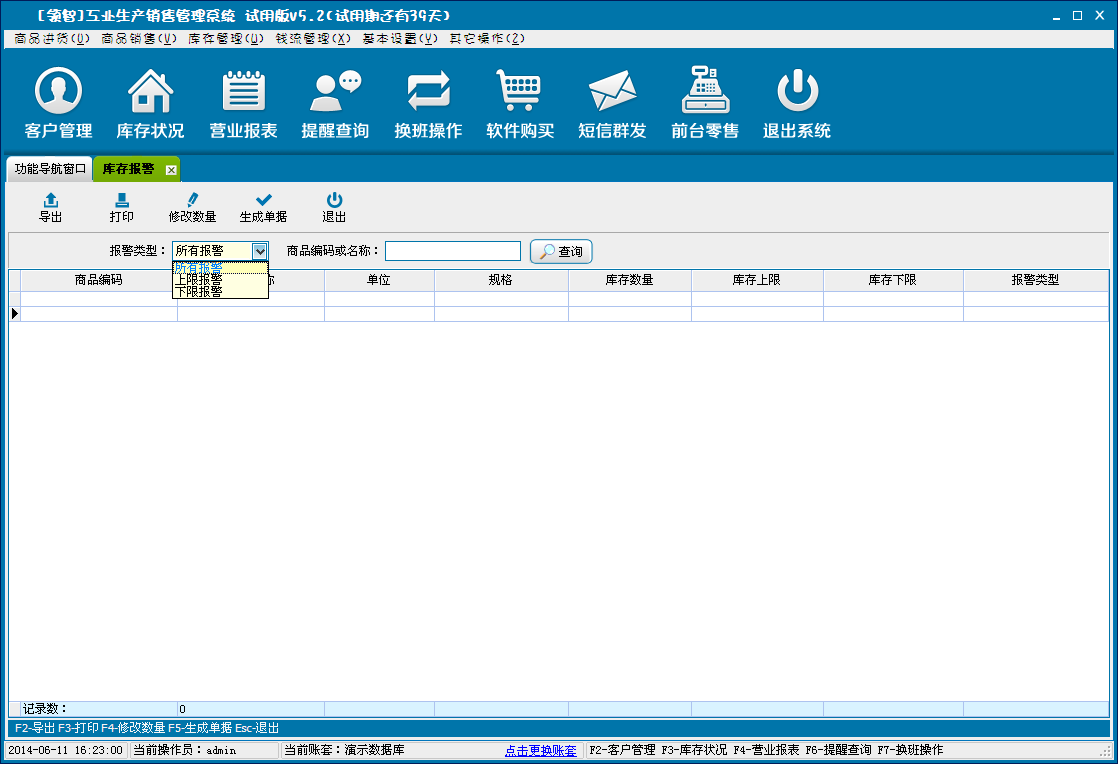Choose 下限报警 in the dropdown list
The width and height of the screenshot is (1118, 764).
199,292
